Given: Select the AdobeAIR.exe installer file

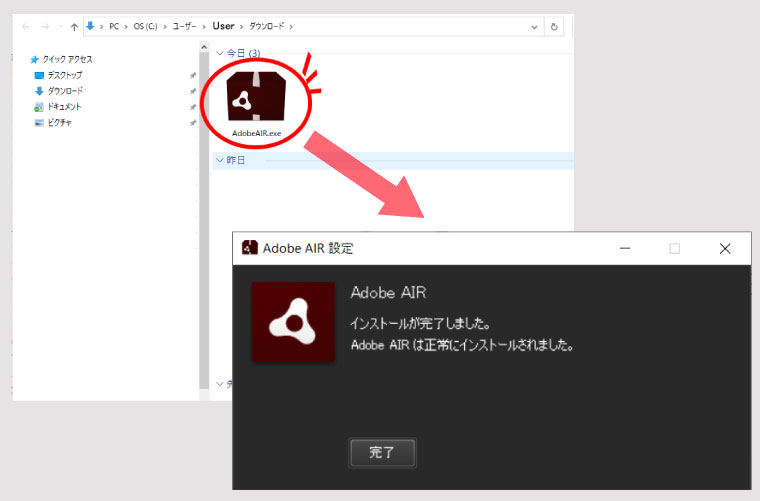Looking at the screenshot, I should click(256, 102).
